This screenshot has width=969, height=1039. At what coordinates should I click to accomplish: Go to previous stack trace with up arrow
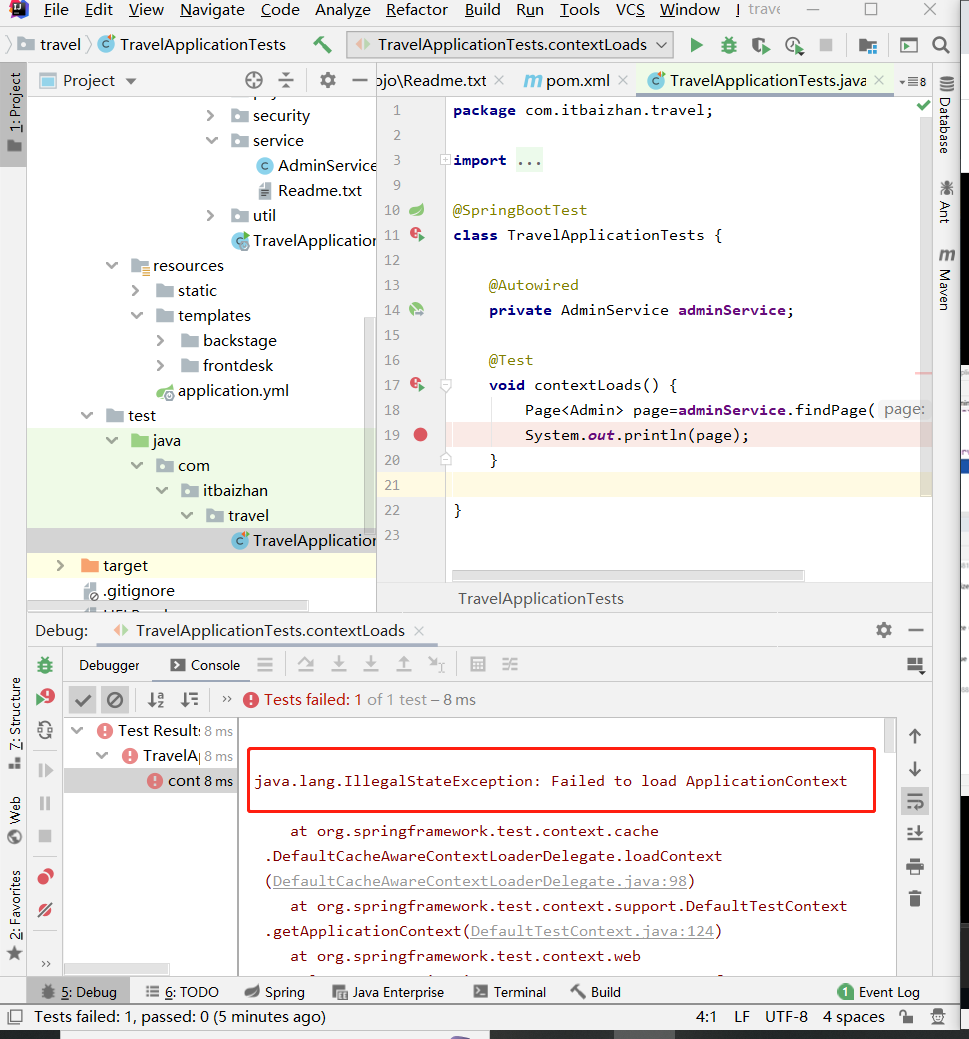pos(915,736)
